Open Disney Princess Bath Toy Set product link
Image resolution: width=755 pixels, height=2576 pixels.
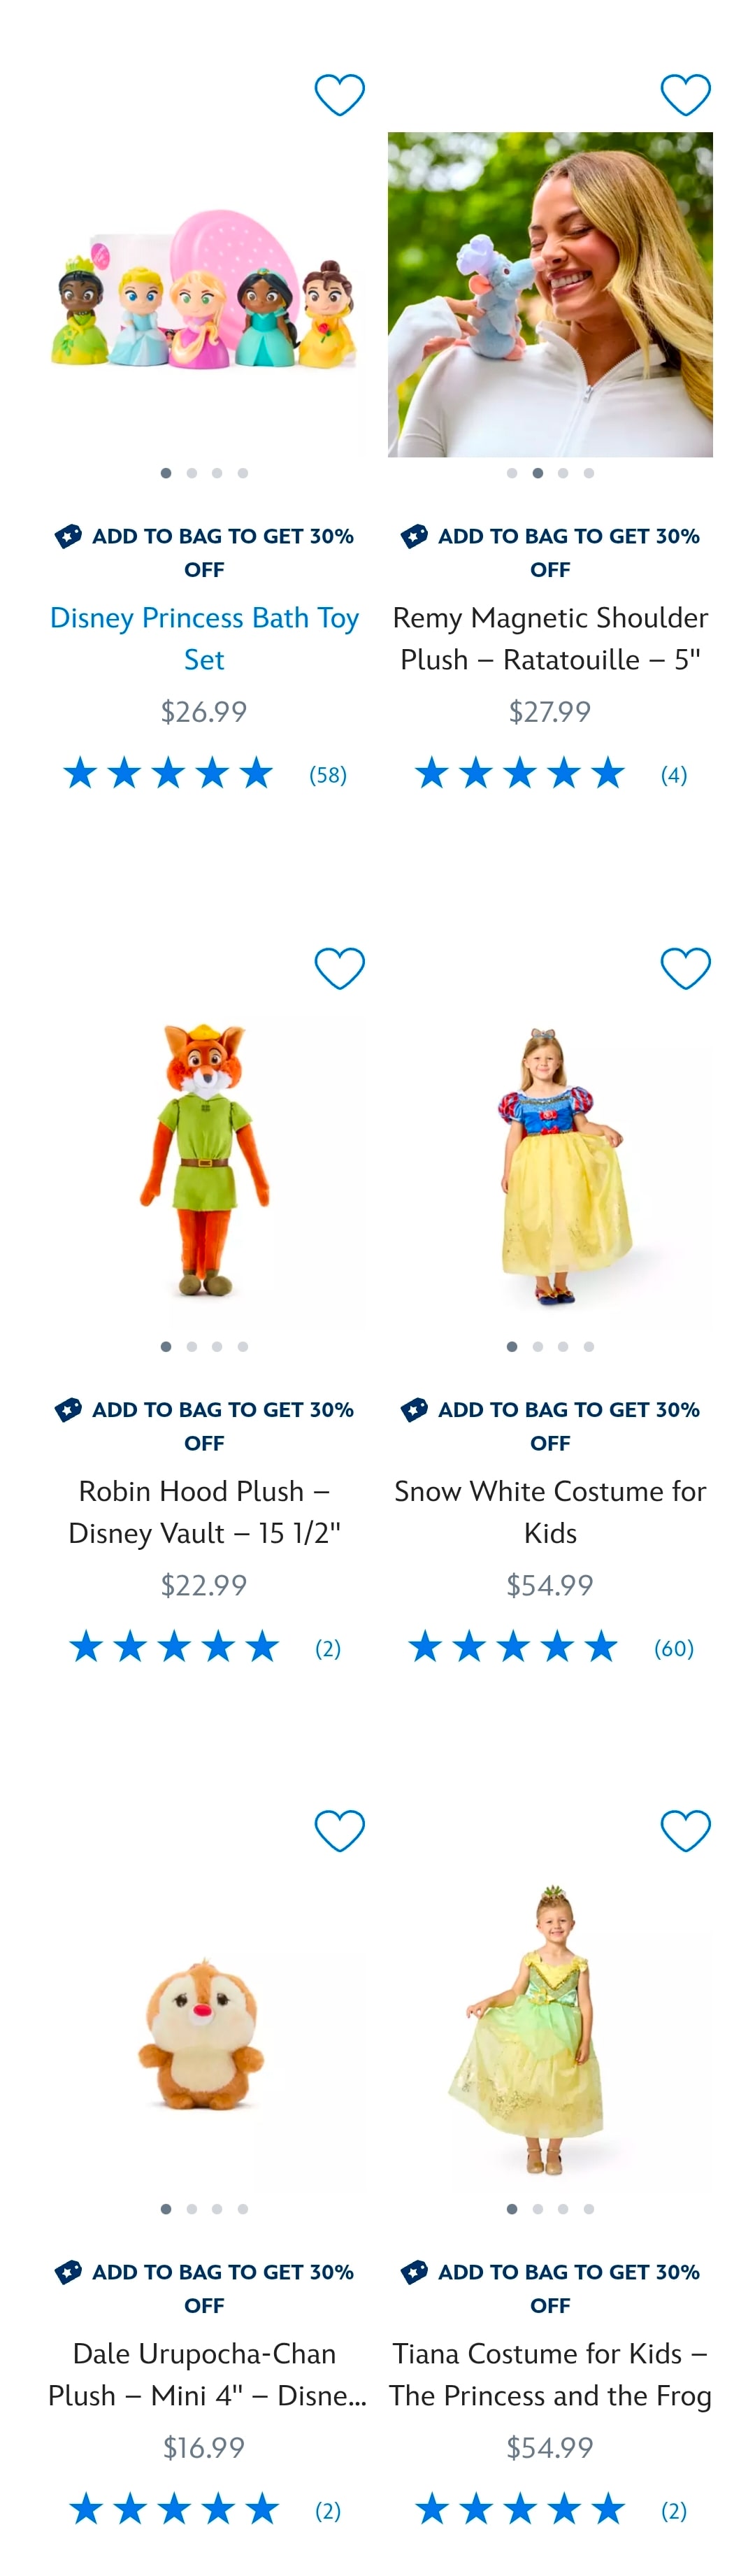click(x=204, y=638)
